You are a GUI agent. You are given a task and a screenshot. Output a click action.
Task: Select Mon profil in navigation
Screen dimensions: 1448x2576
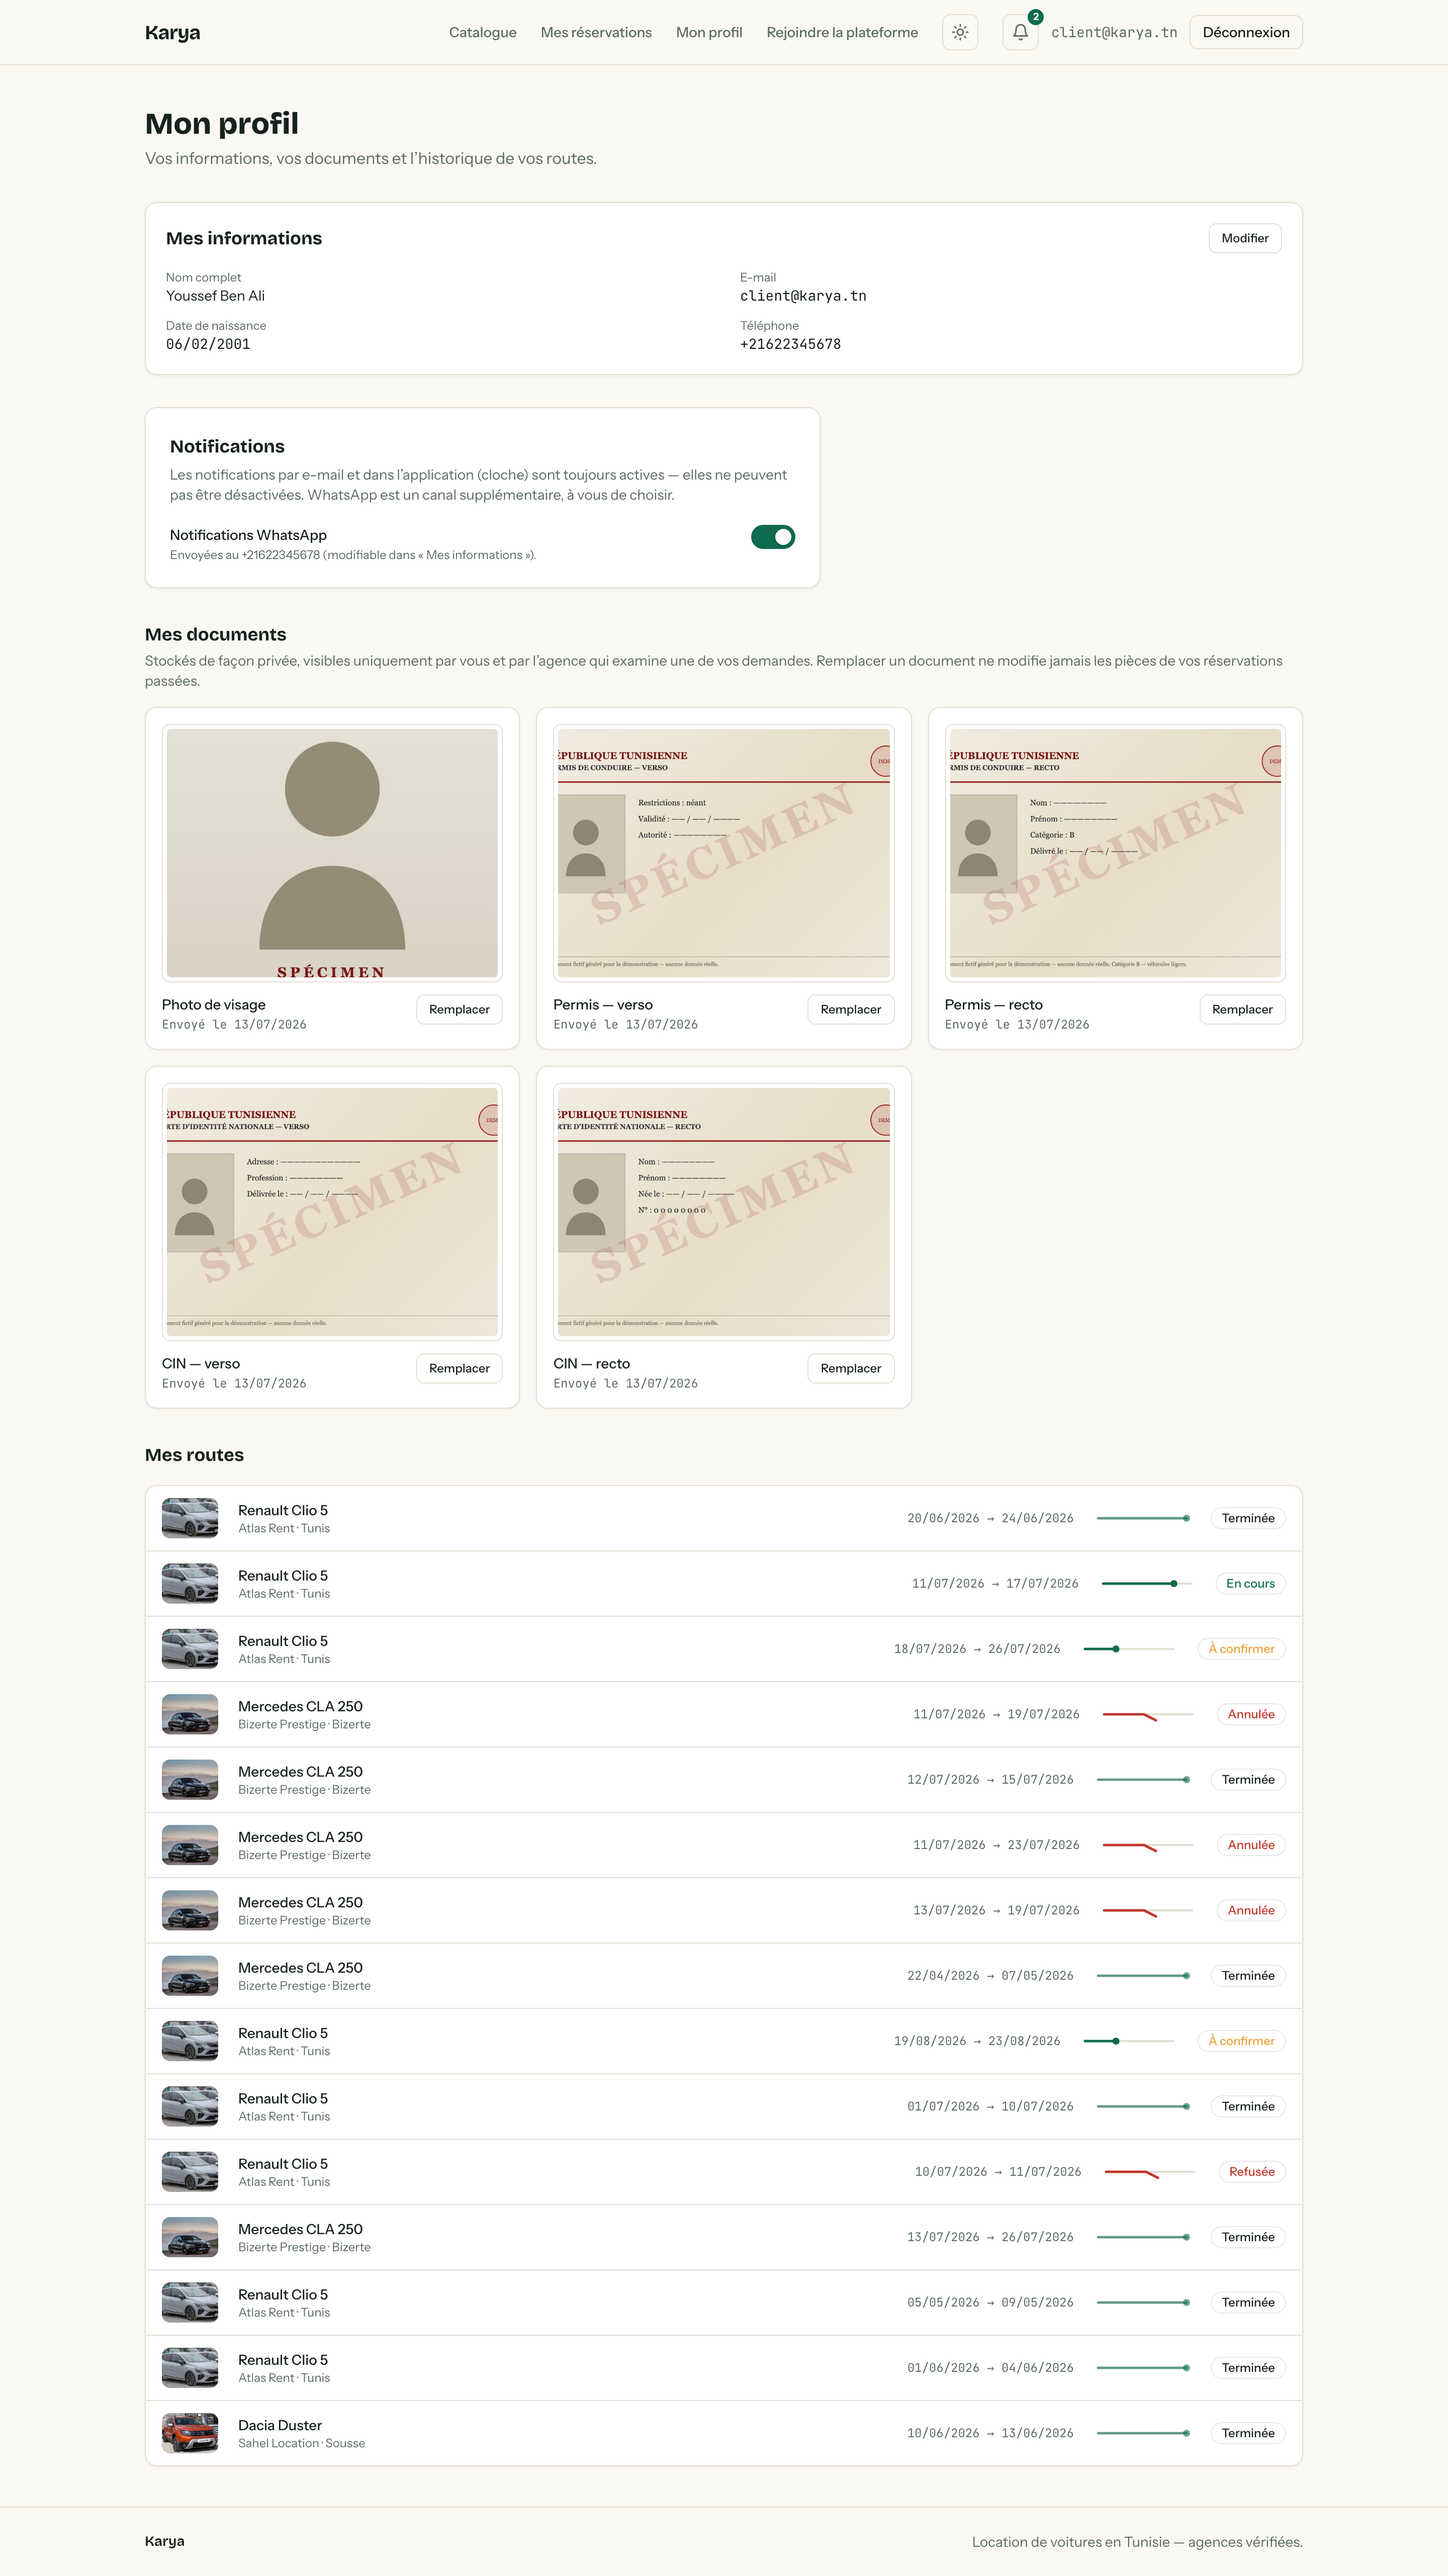click(x=709, y=32)
